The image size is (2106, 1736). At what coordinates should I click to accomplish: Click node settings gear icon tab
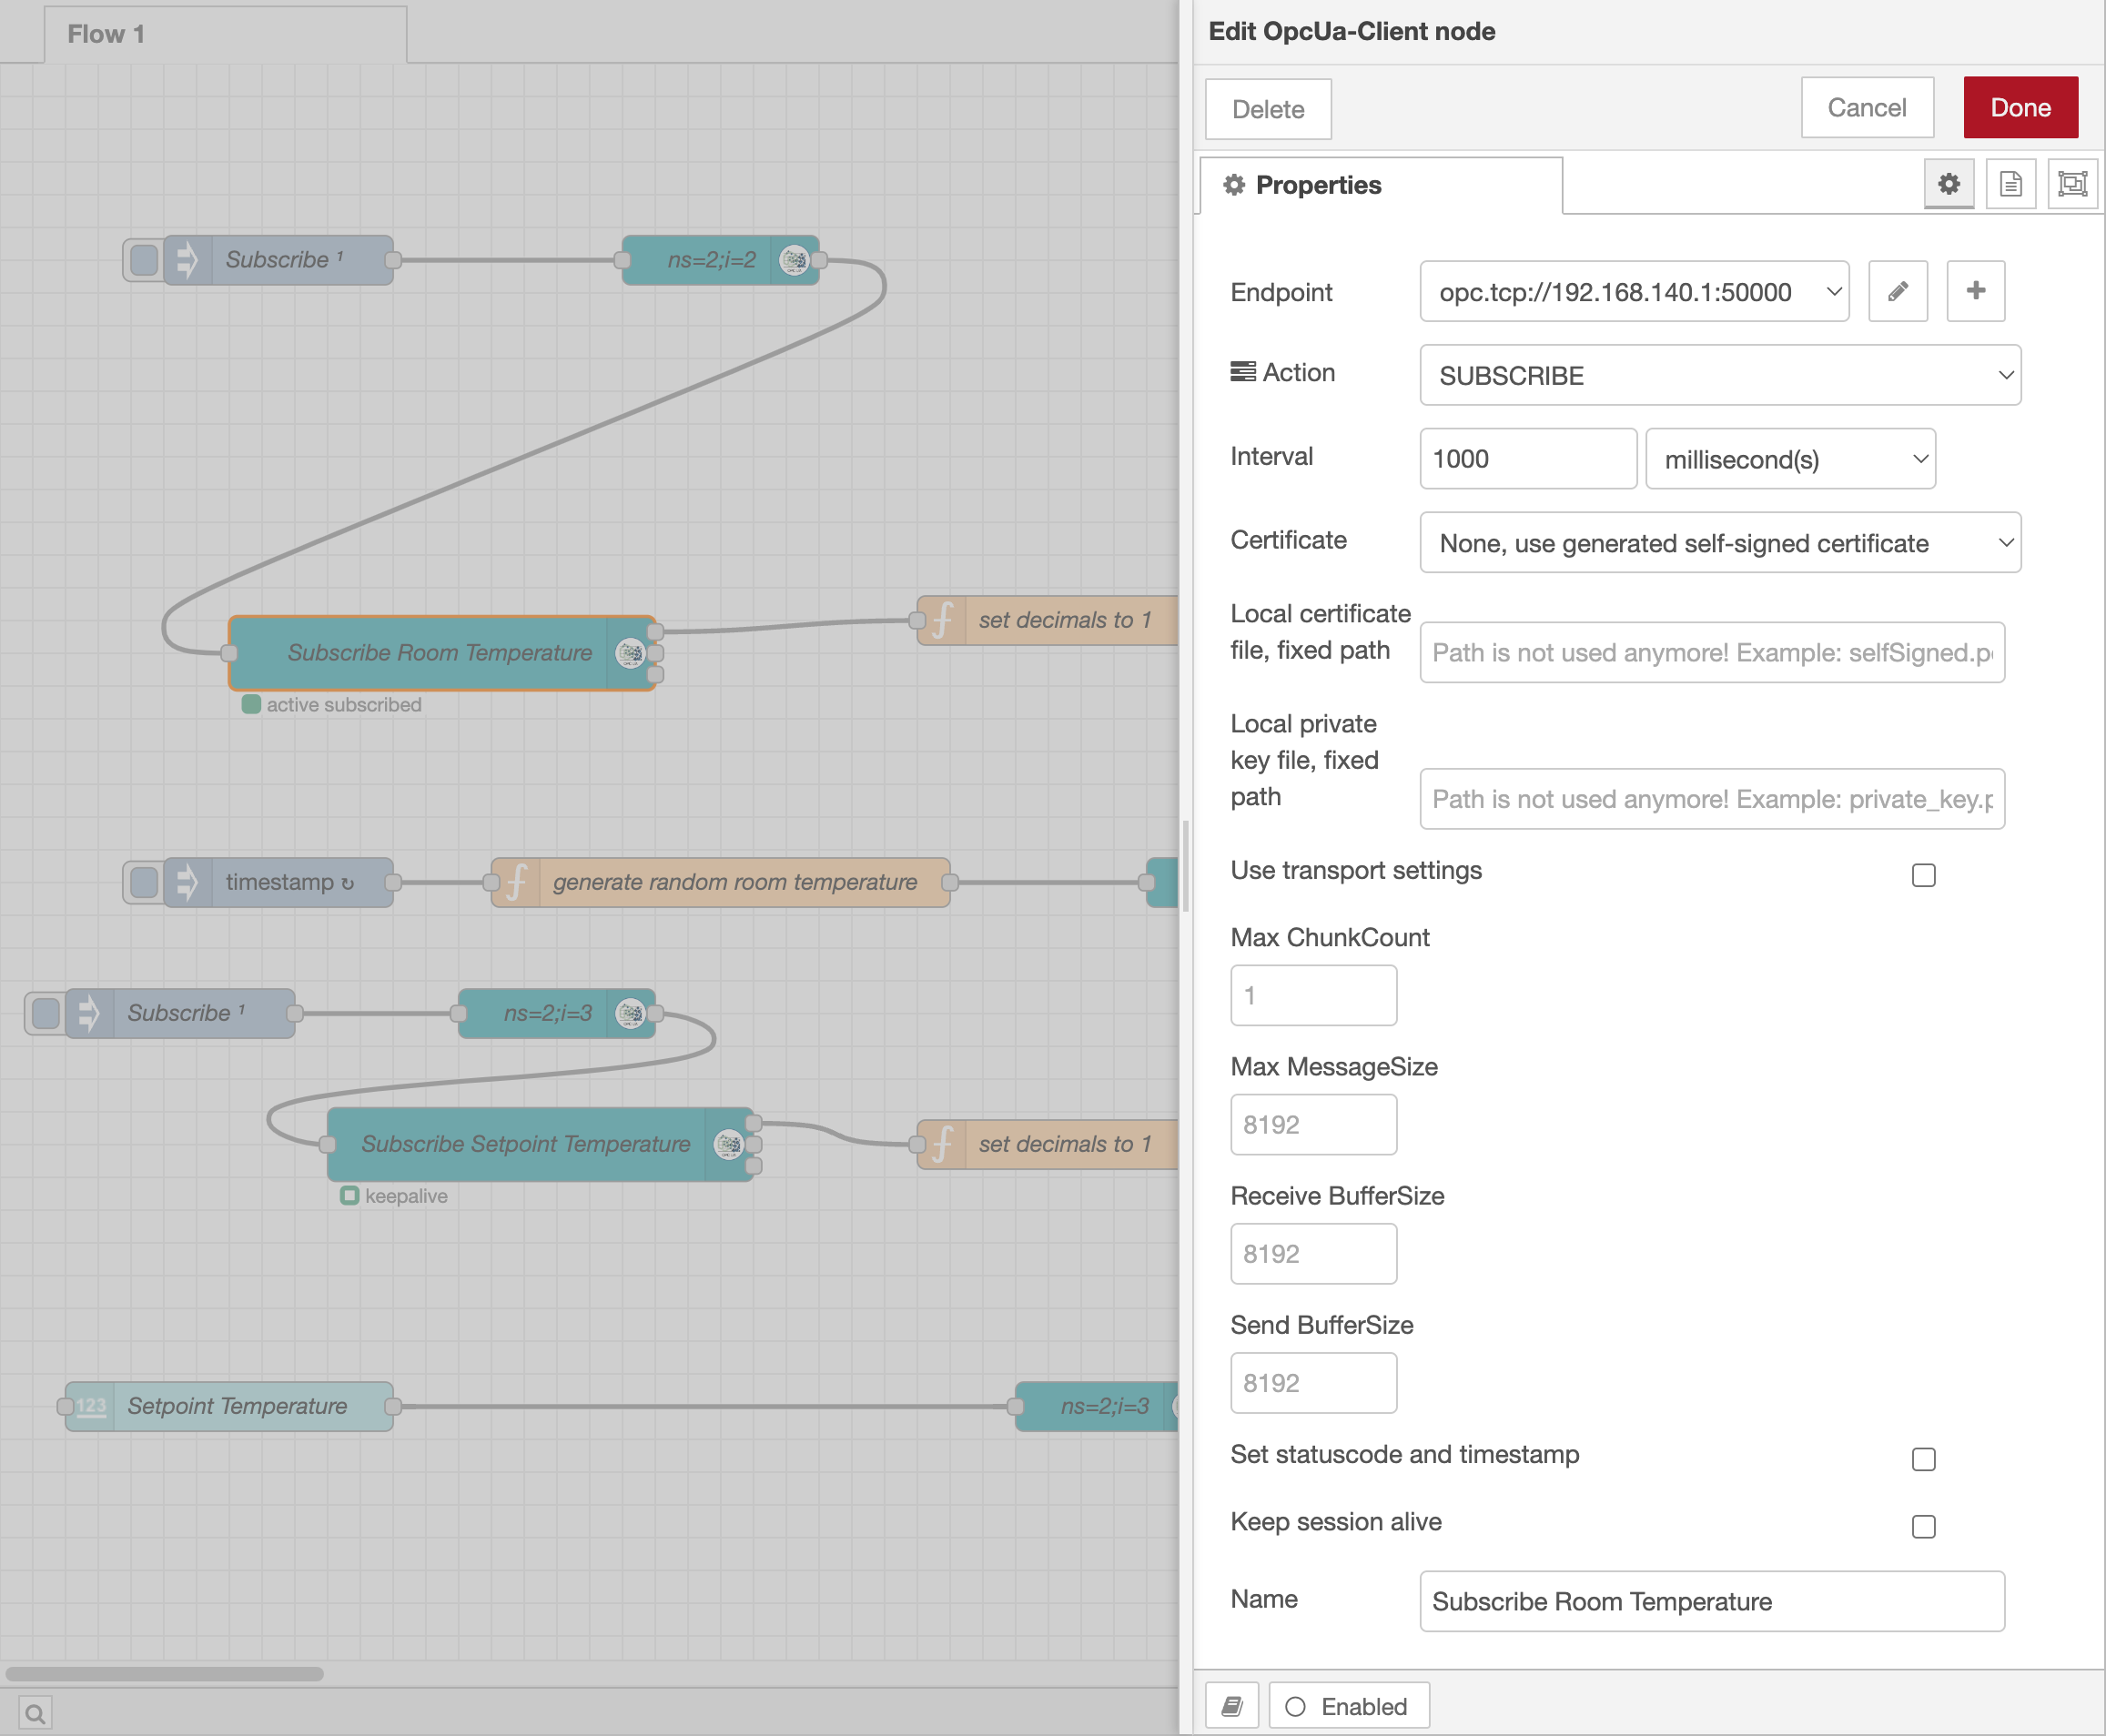click(x=1948, y=184)
